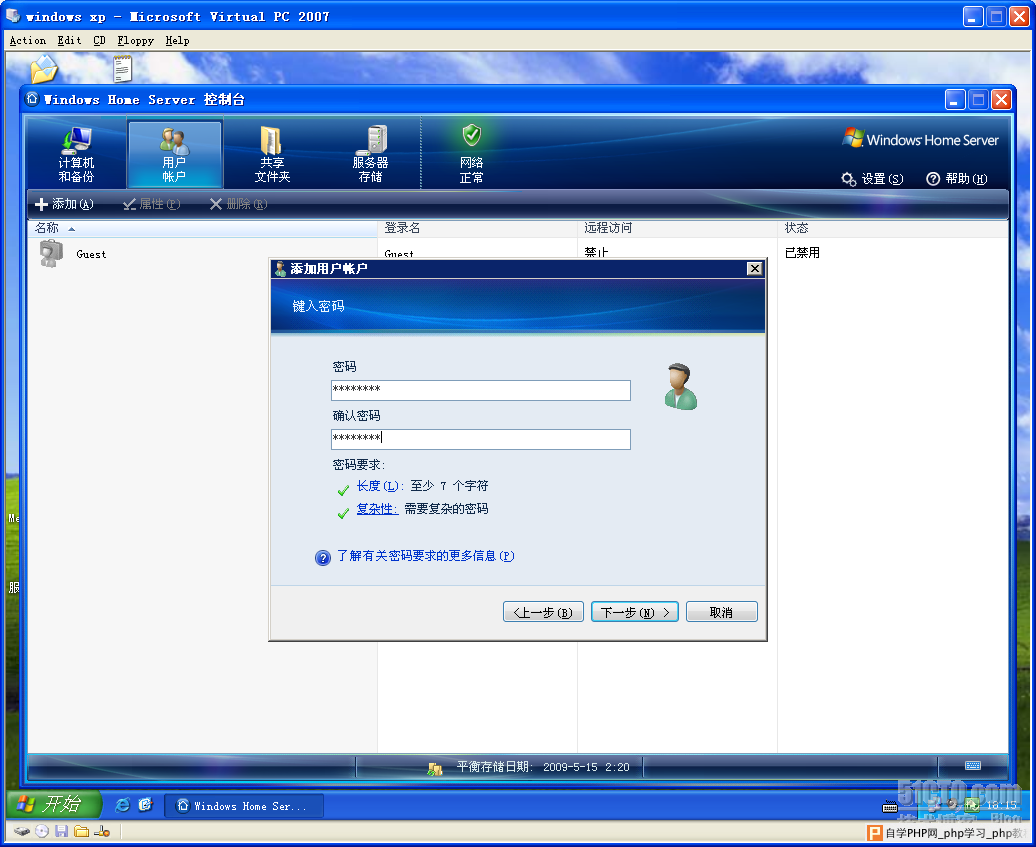Switch to the 服务器存储 (Server Storage) tab
This screenshot has width=1036, height=847.
point(371,154)
